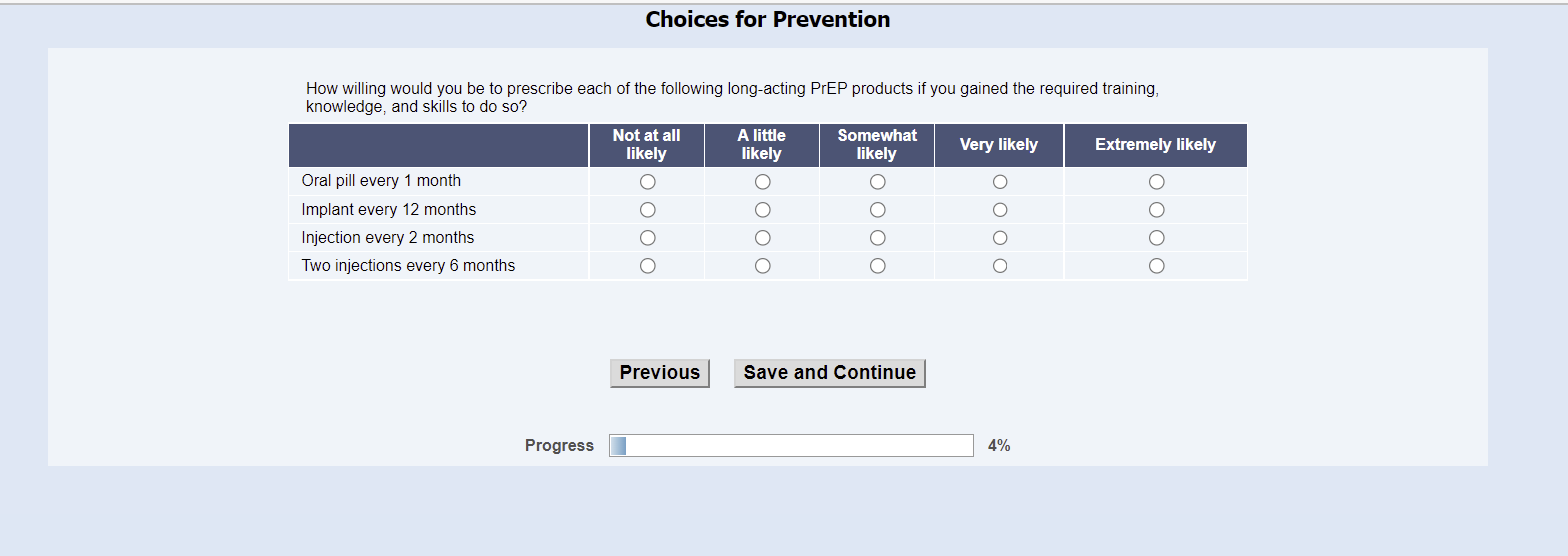Select 'Not at all likely' for Oral pill
The width and height of the screenshot is (1568, 556).
tap(647, 182)
